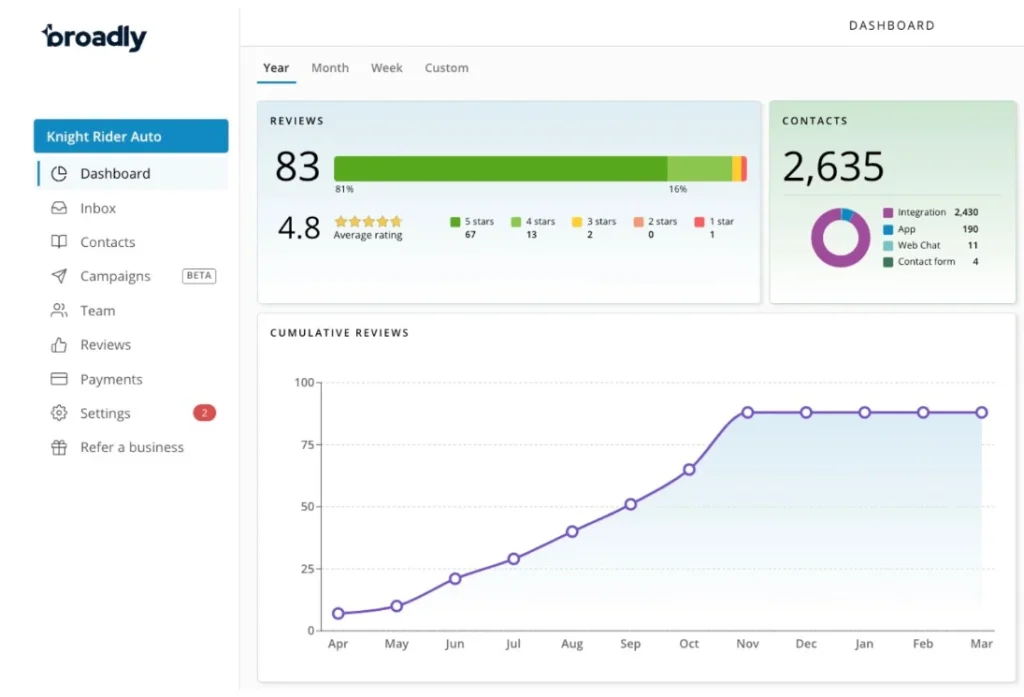Open the Custom date range tab

[447, 68]
